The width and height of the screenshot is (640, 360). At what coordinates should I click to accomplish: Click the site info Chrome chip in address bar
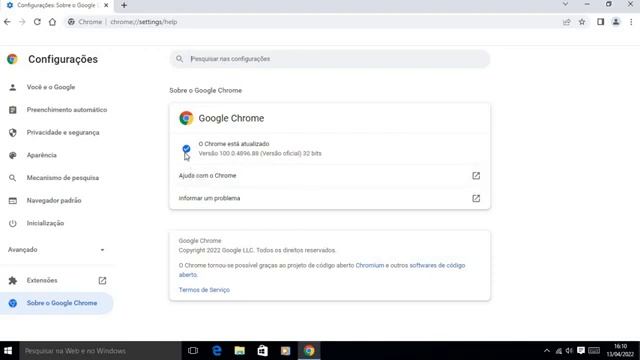(85, 22)
